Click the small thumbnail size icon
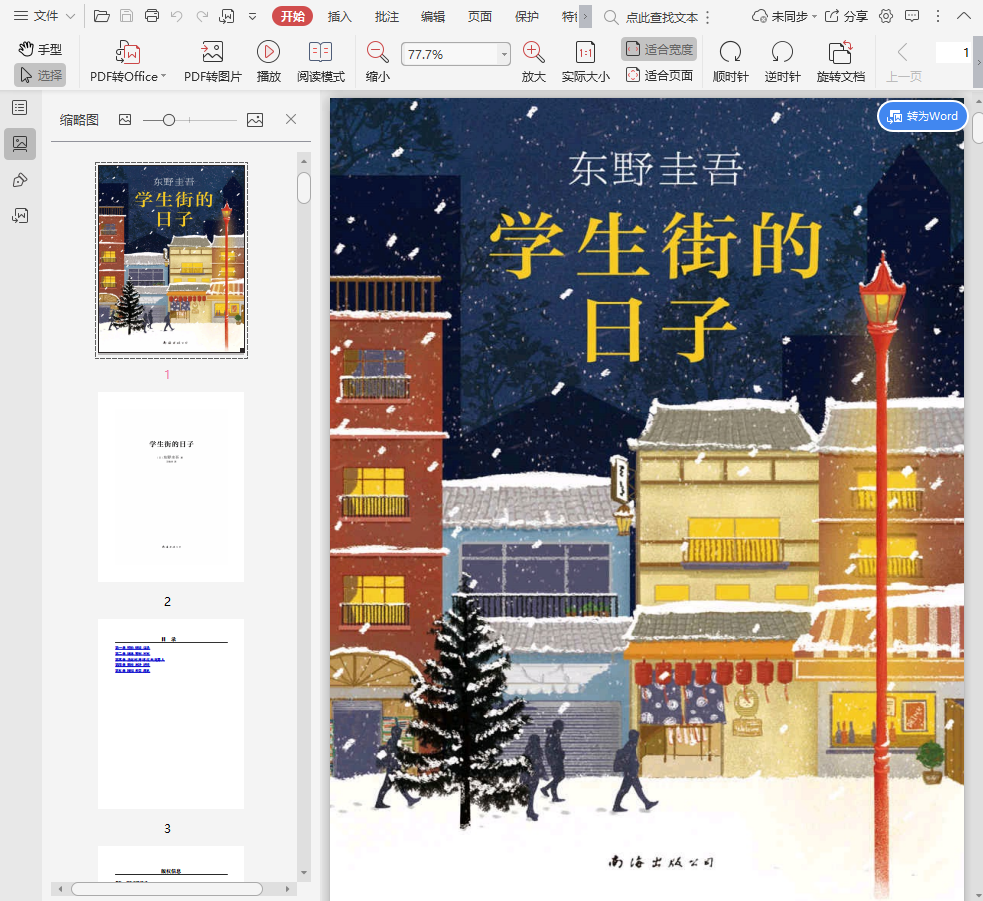 coord(125,120)
